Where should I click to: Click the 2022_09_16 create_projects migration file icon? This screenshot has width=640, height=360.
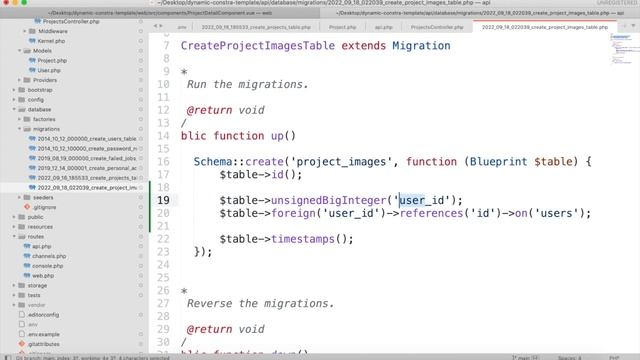[32, 178]
